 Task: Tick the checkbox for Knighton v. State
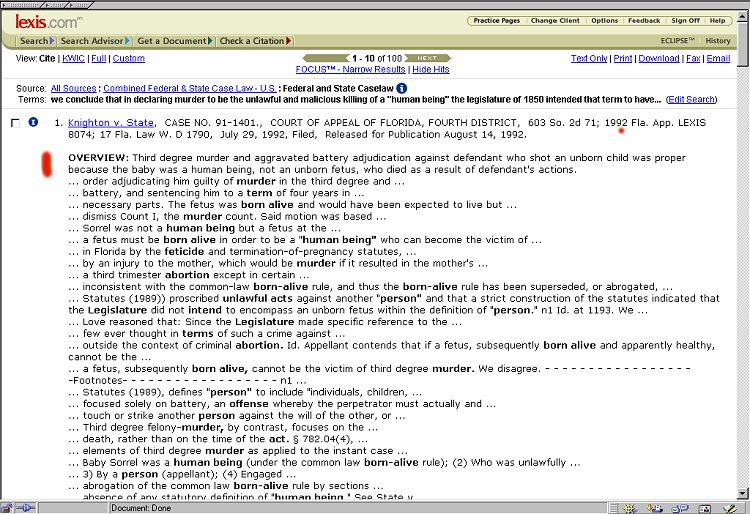pyautogui.click(x=15, y=123)
